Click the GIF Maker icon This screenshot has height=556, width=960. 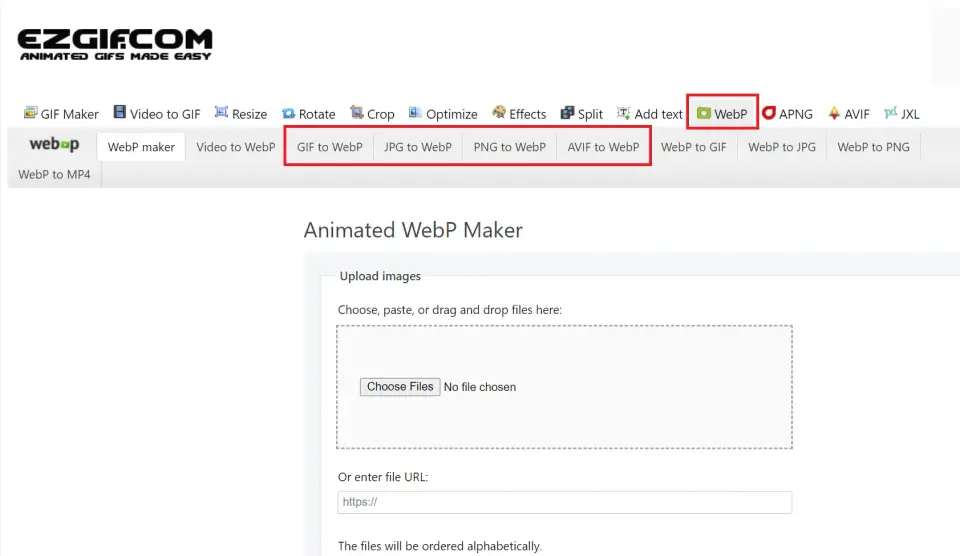(x=30, y=113)
